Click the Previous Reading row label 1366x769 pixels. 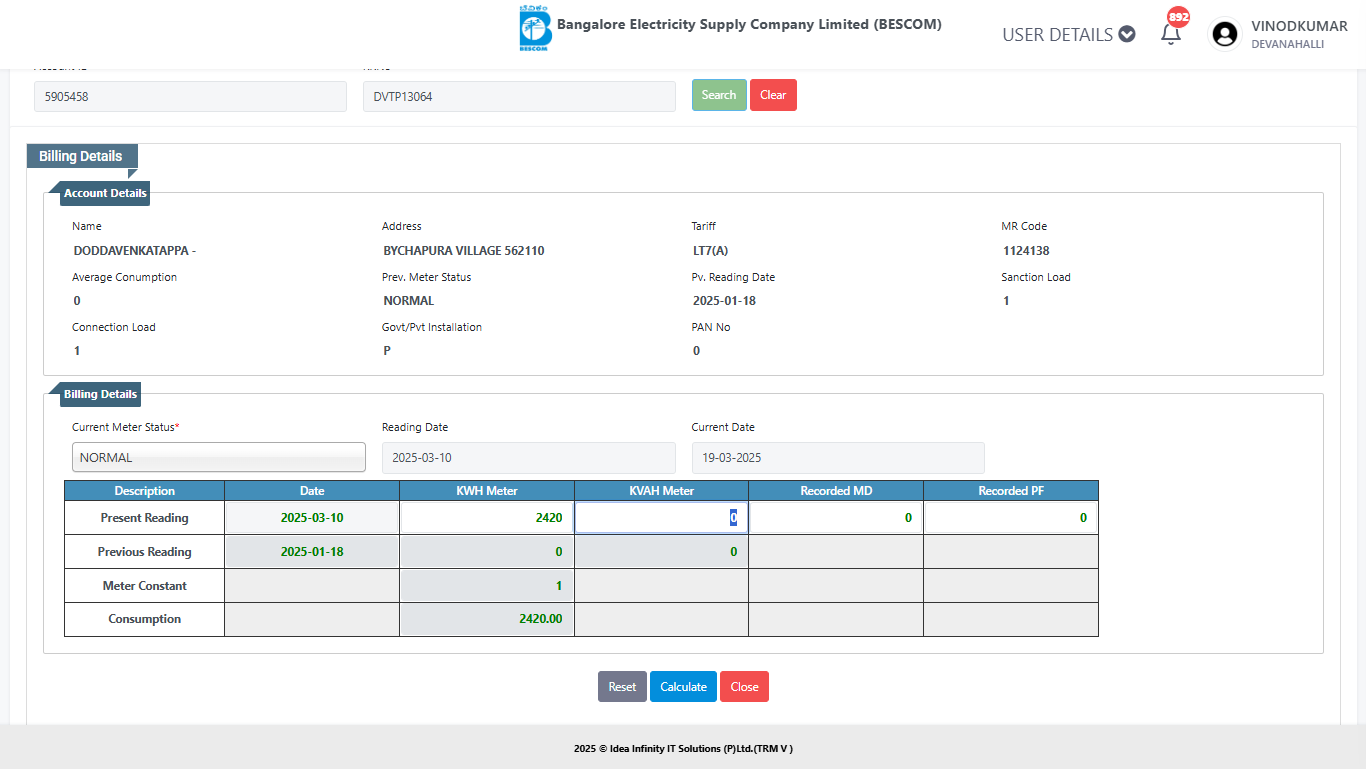pyautogui.click(x=145, y=552)
